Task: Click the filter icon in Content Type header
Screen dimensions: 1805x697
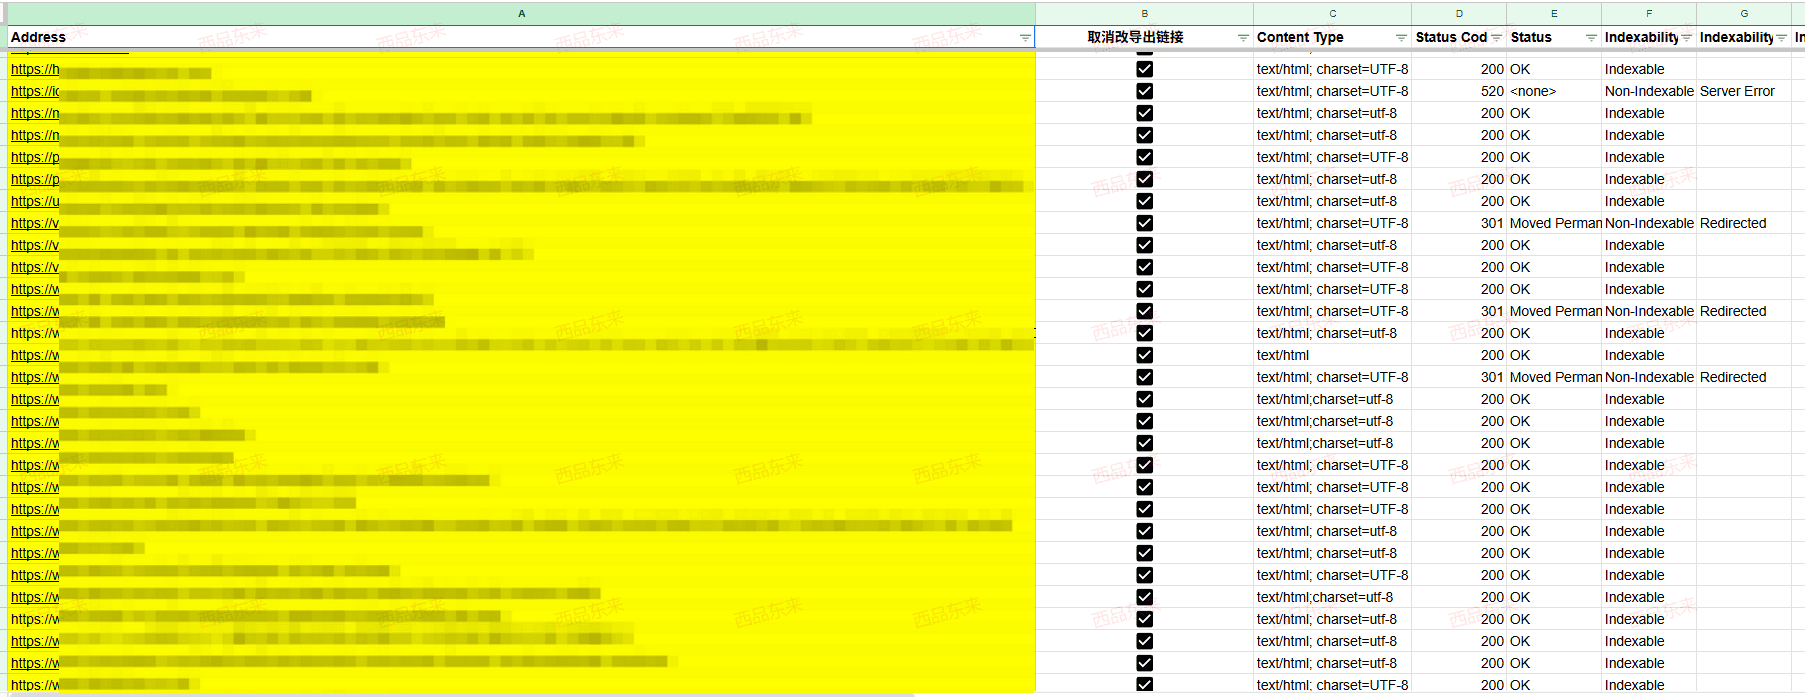Action: click(x=1401, y=38)
